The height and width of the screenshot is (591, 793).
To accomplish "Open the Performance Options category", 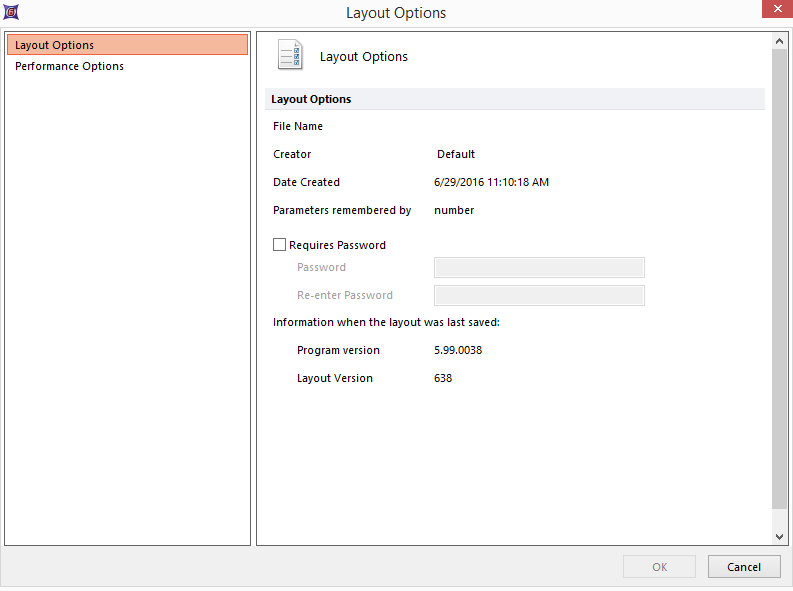I will pyautogui.click(x=70, y=66).
